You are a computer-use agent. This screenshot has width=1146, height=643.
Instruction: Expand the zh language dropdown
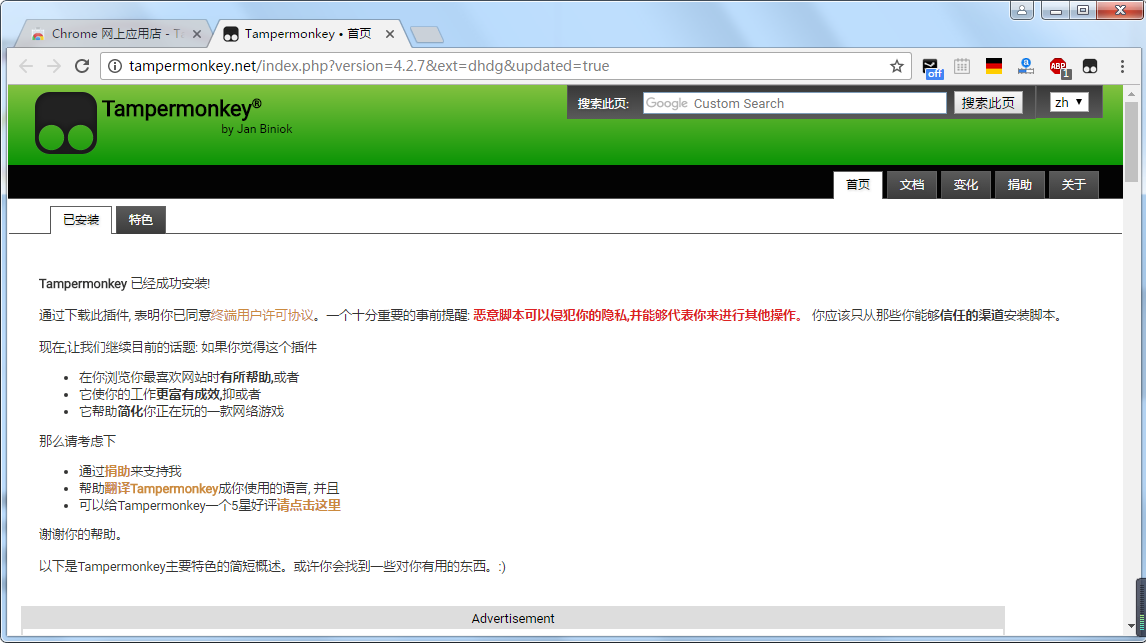[x=1069, y=102]
